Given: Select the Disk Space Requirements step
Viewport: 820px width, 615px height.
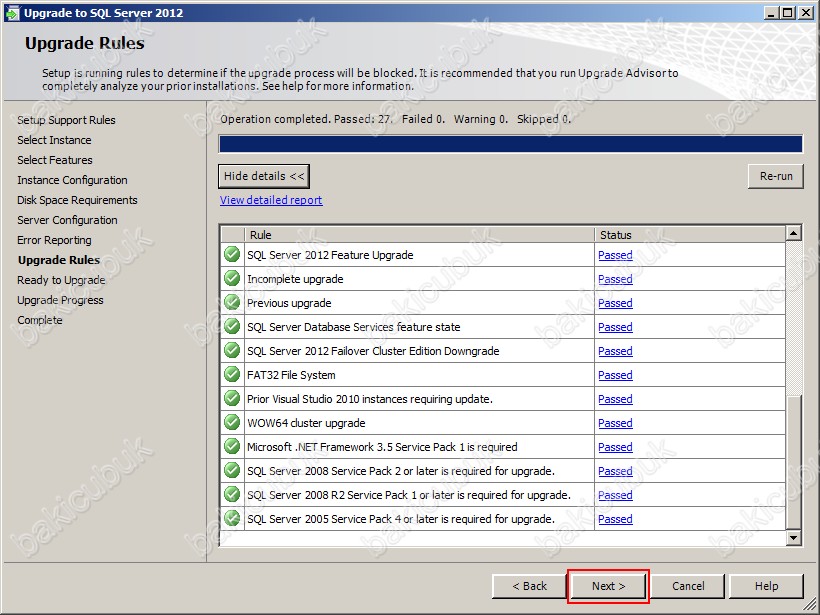Looking at the screenshot, I should tap(77, 200).
